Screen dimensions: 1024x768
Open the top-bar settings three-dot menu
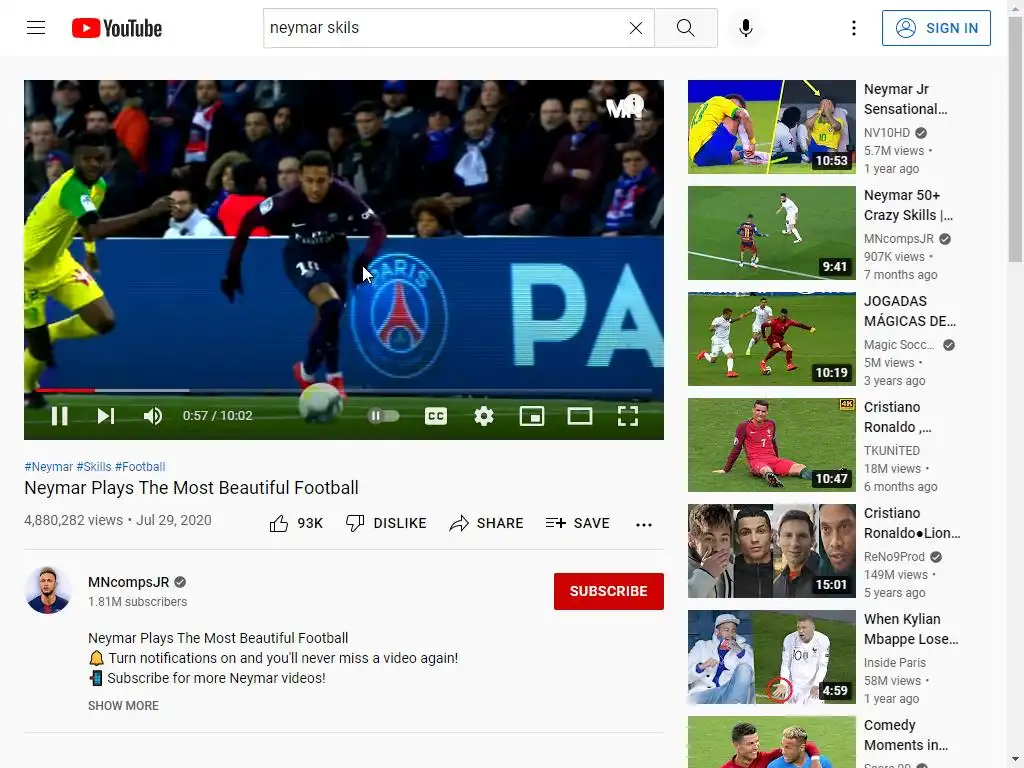(854, 28)
